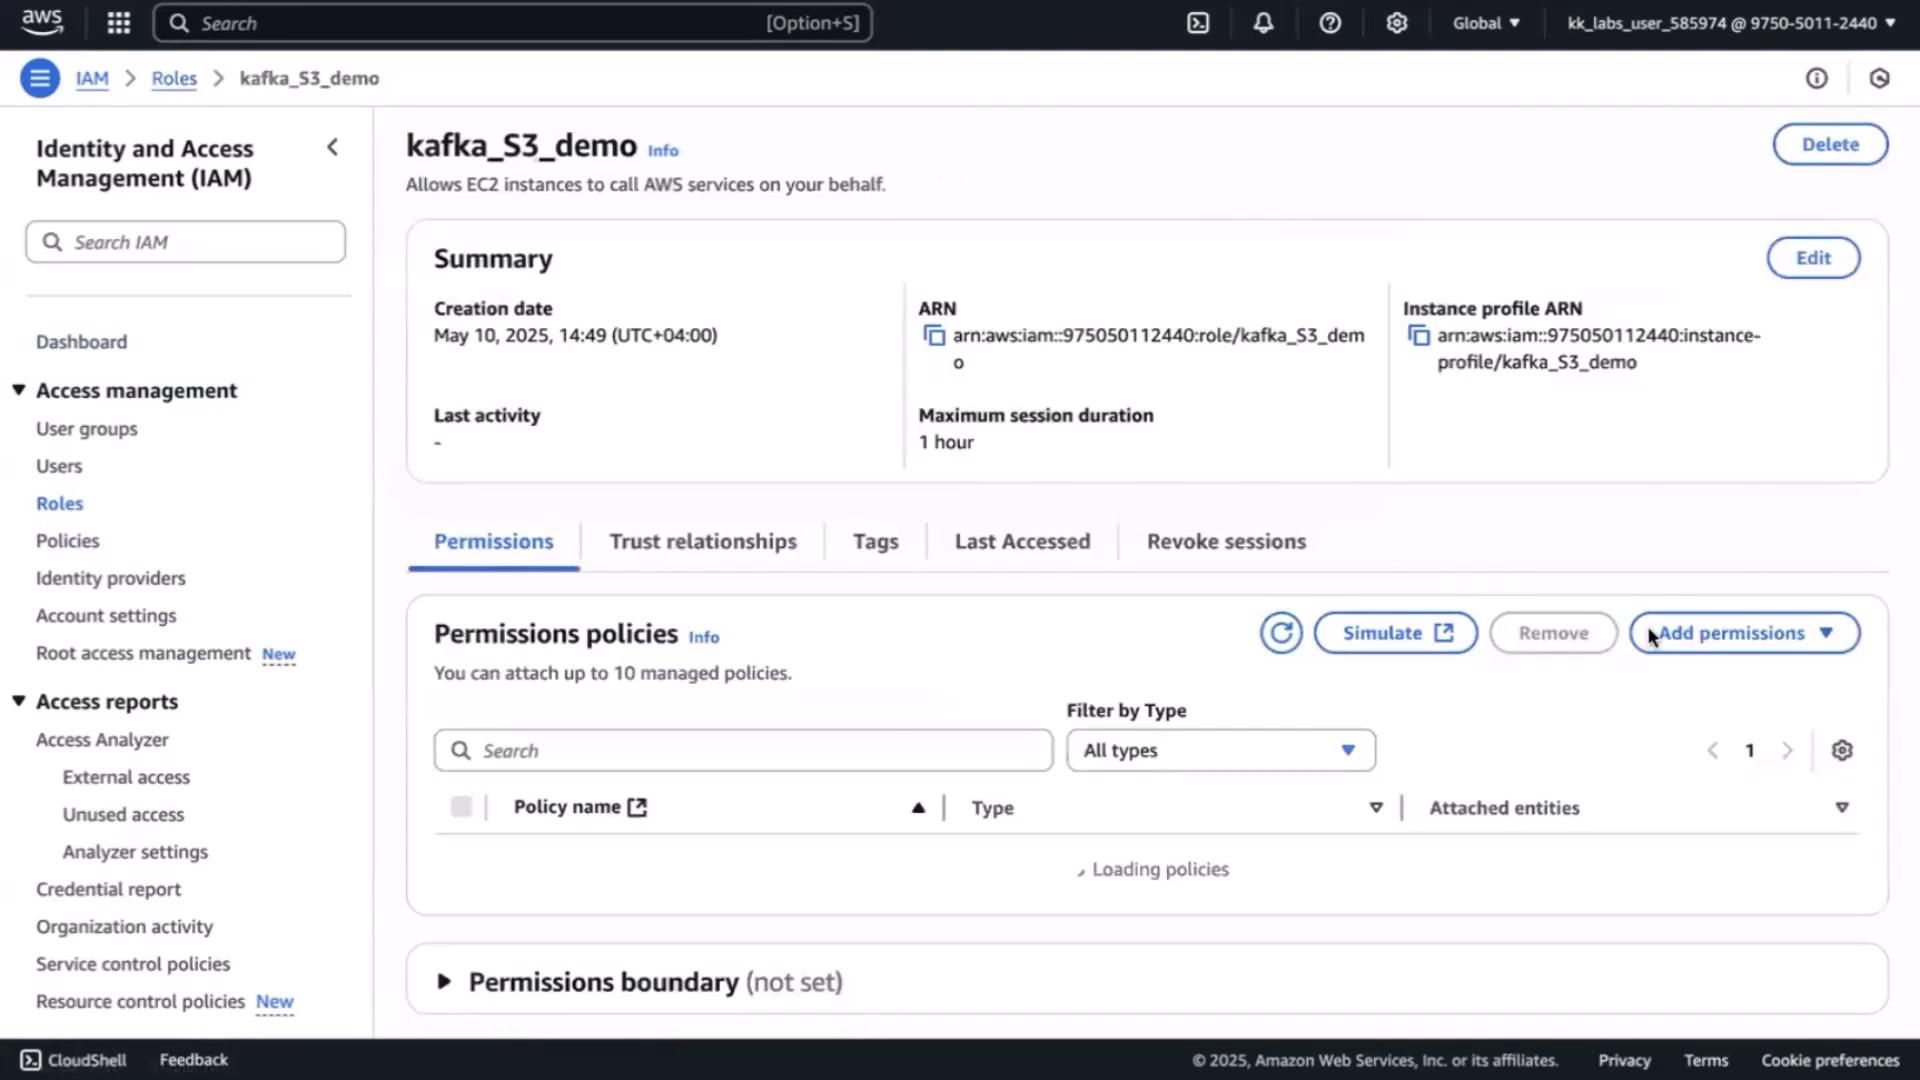Open Account settings in the sidebar

tap(106, 616)
